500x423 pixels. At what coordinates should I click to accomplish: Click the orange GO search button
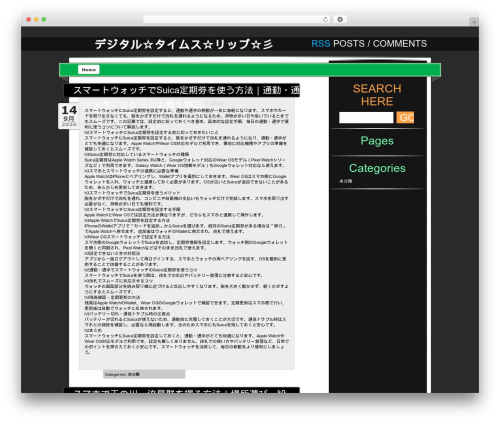click(x=405, y=117)
